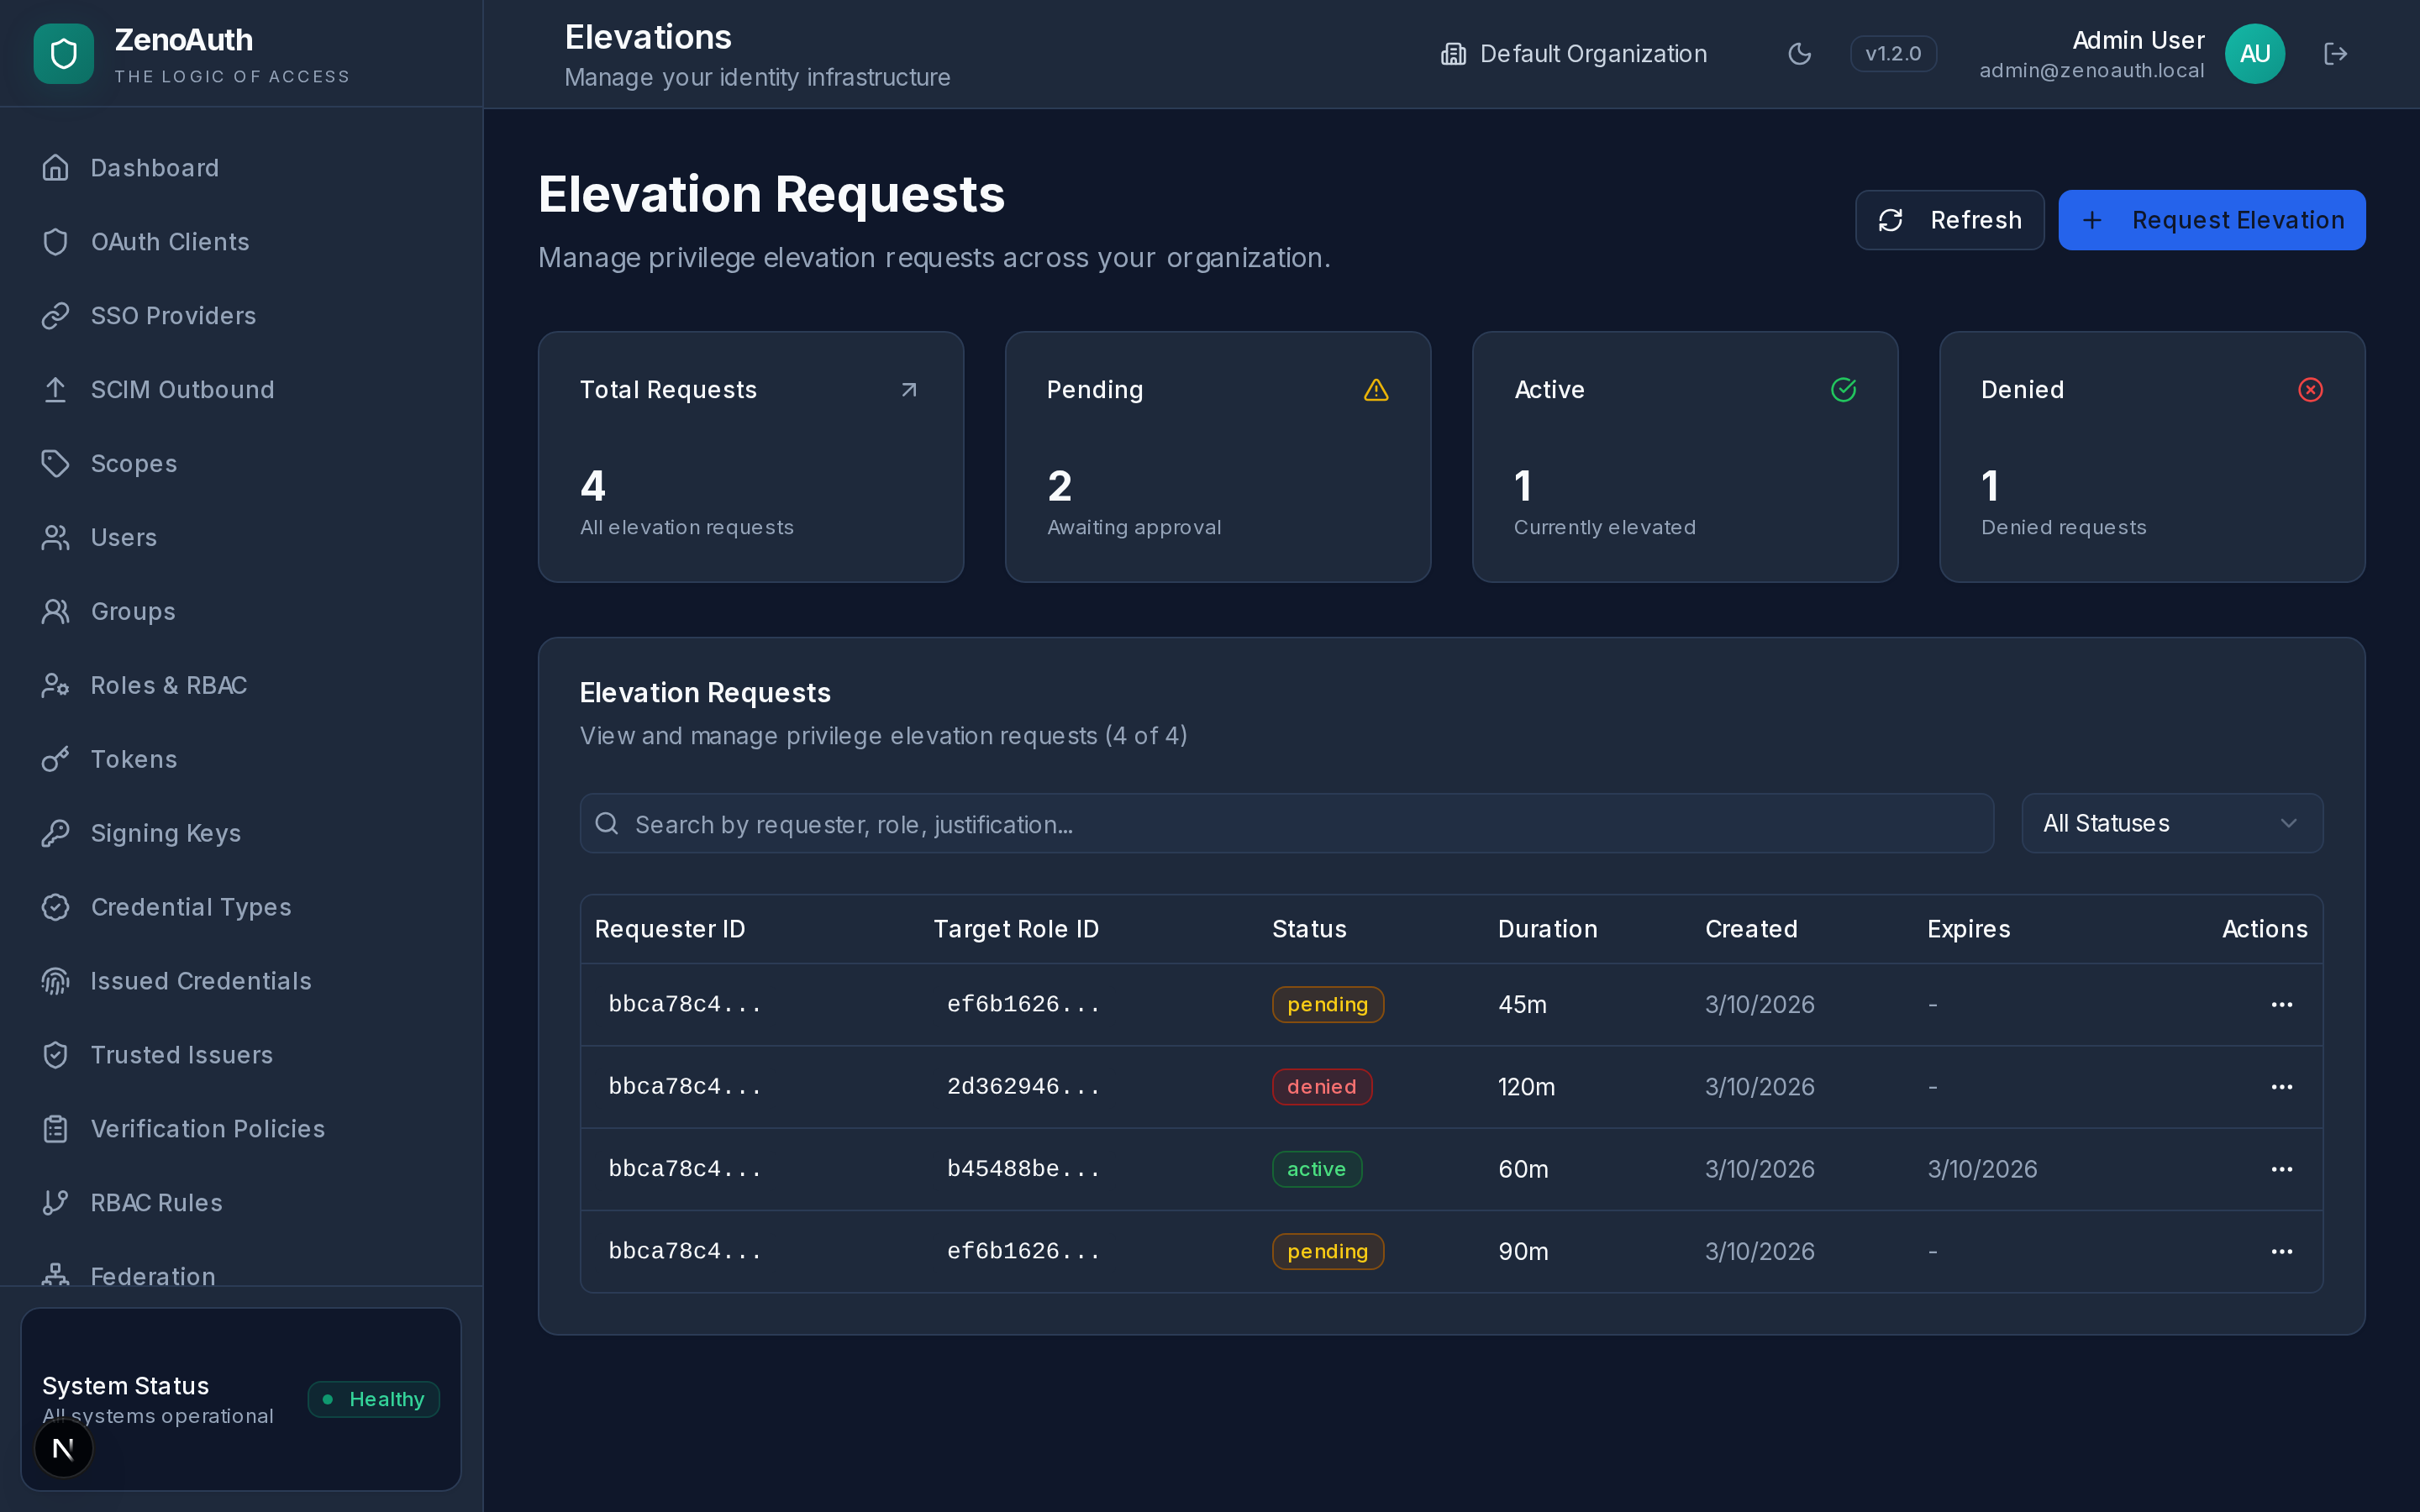2420x1512 pixels.
Task: Open RBAC Rules from the navigation
Action: tap(156, 1202)
